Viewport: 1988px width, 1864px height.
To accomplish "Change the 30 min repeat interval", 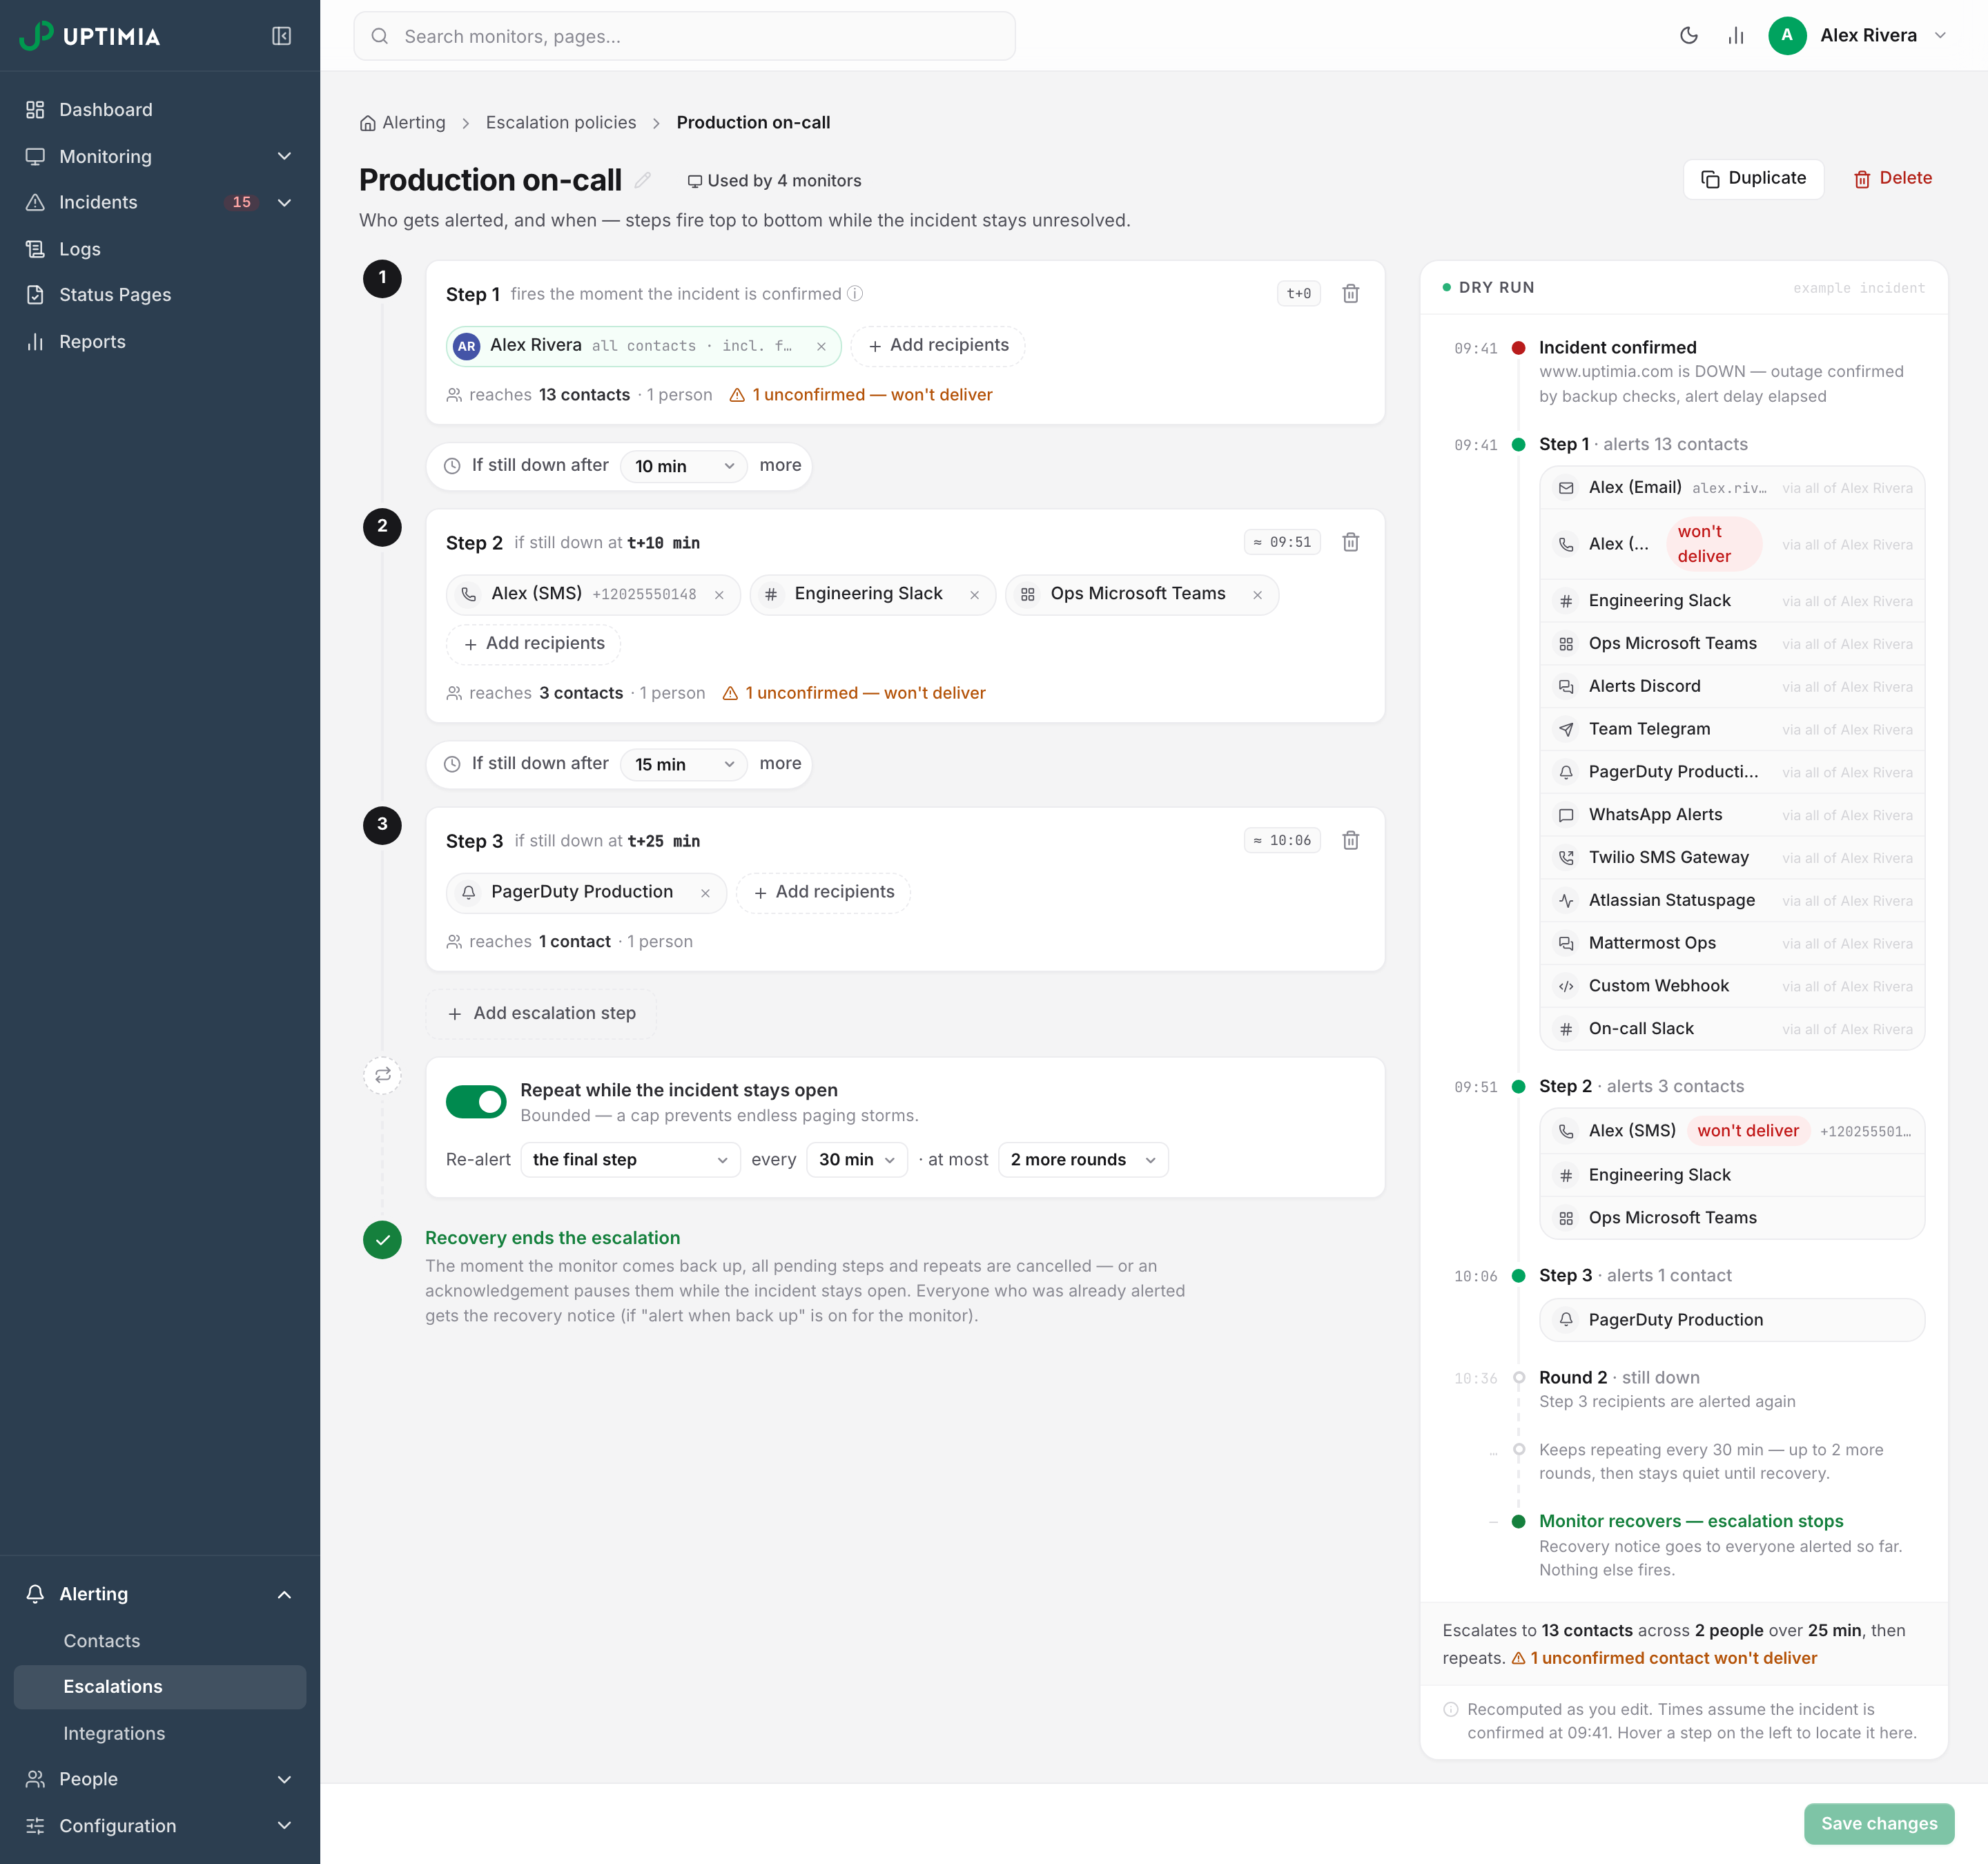I will pos(856,1160).
